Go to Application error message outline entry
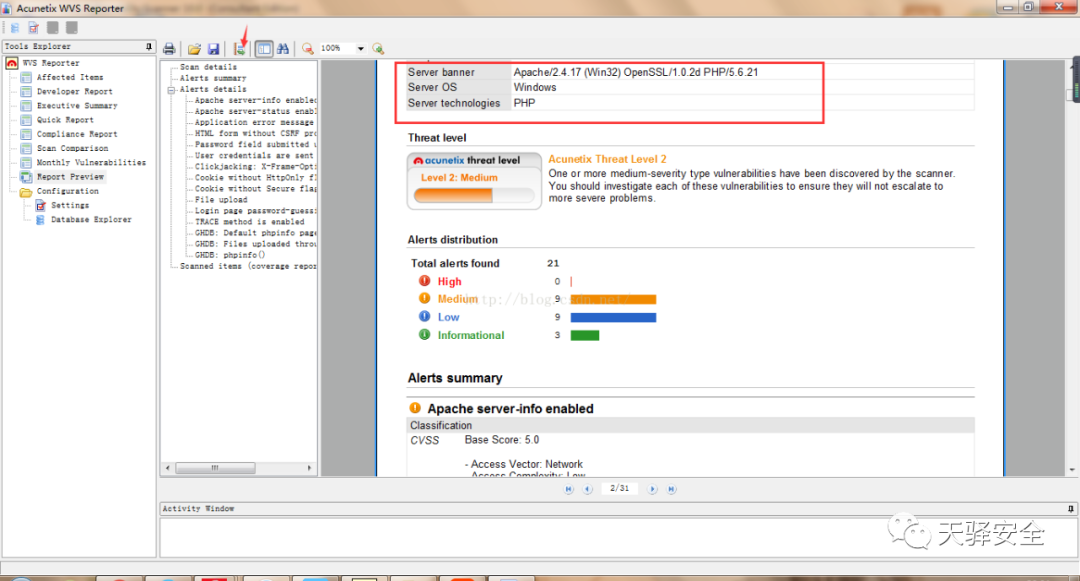Image resolution: width=1080 pixels, height=581 pixels. (253, 123)
